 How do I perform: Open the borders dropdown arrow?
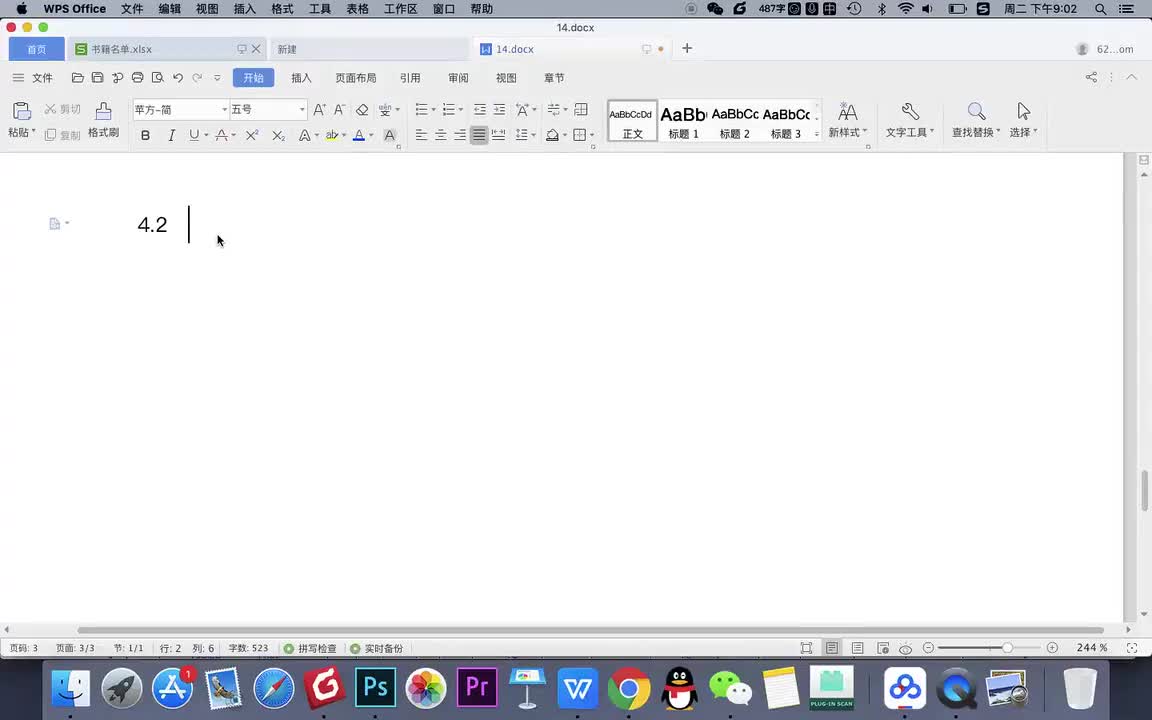tap(592, 135)
